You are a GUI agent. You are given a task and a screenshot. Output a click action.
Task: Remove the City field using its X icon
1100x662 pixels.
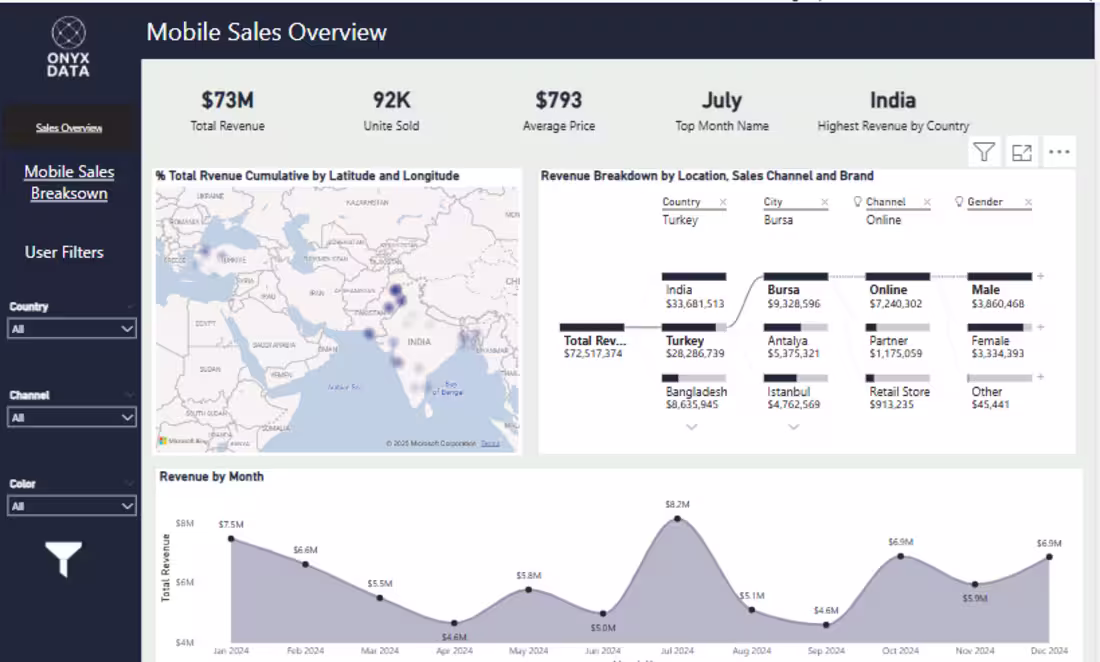pos(824,201)
